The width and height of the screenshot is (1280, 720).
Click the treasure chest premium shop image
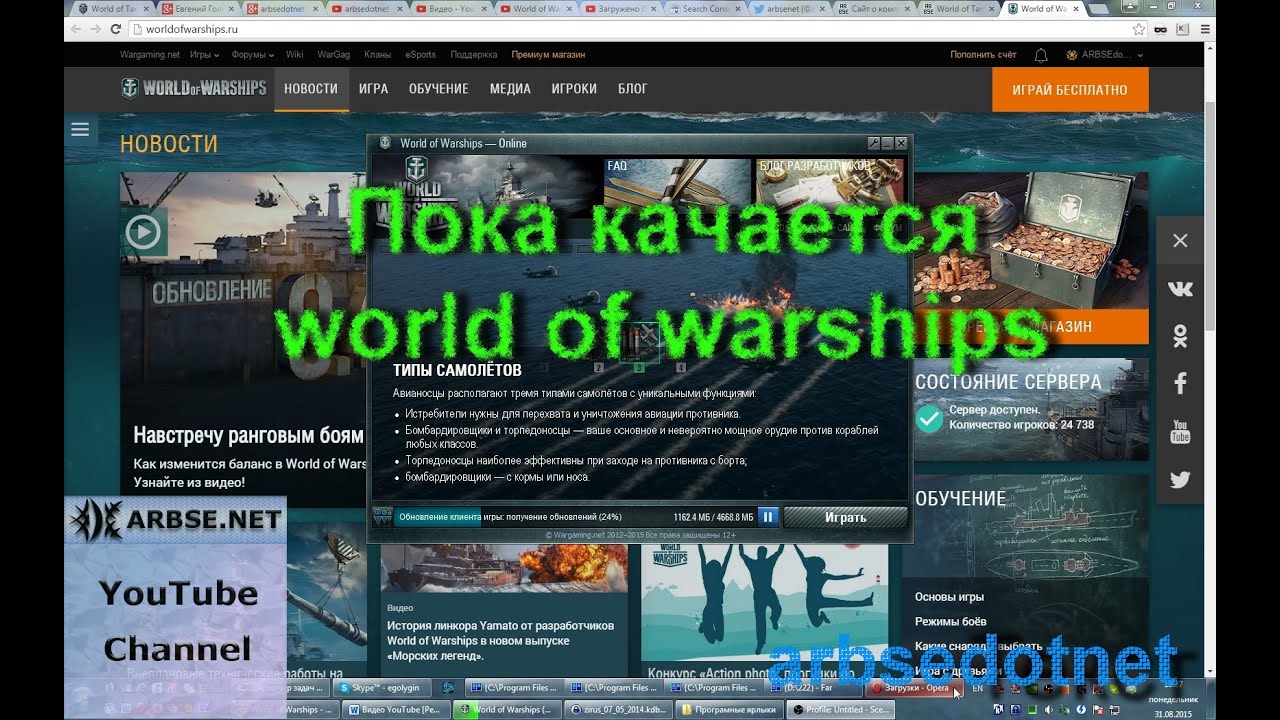pos(1032,240)
